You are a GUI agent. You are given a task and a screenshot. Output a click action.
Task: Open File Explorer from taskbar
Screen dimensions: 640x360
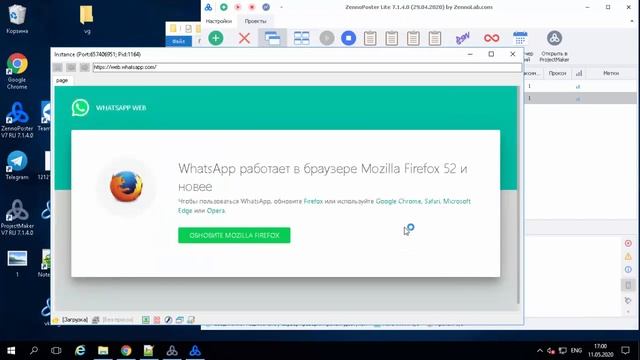pos(103,351)
